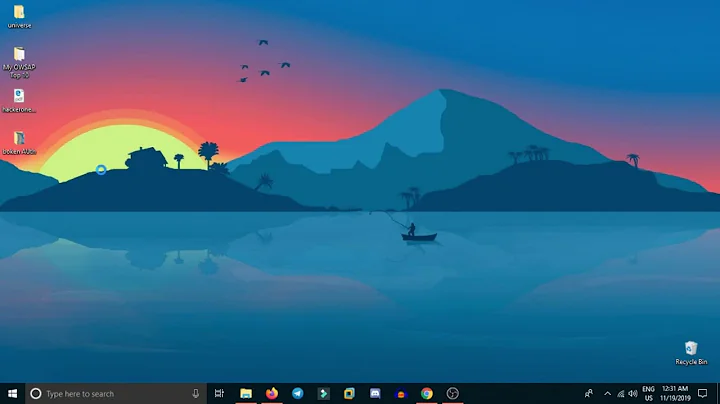Viewport: 720px width, 404px height.
Task: Open the network status tray icon
Action: 620,393
